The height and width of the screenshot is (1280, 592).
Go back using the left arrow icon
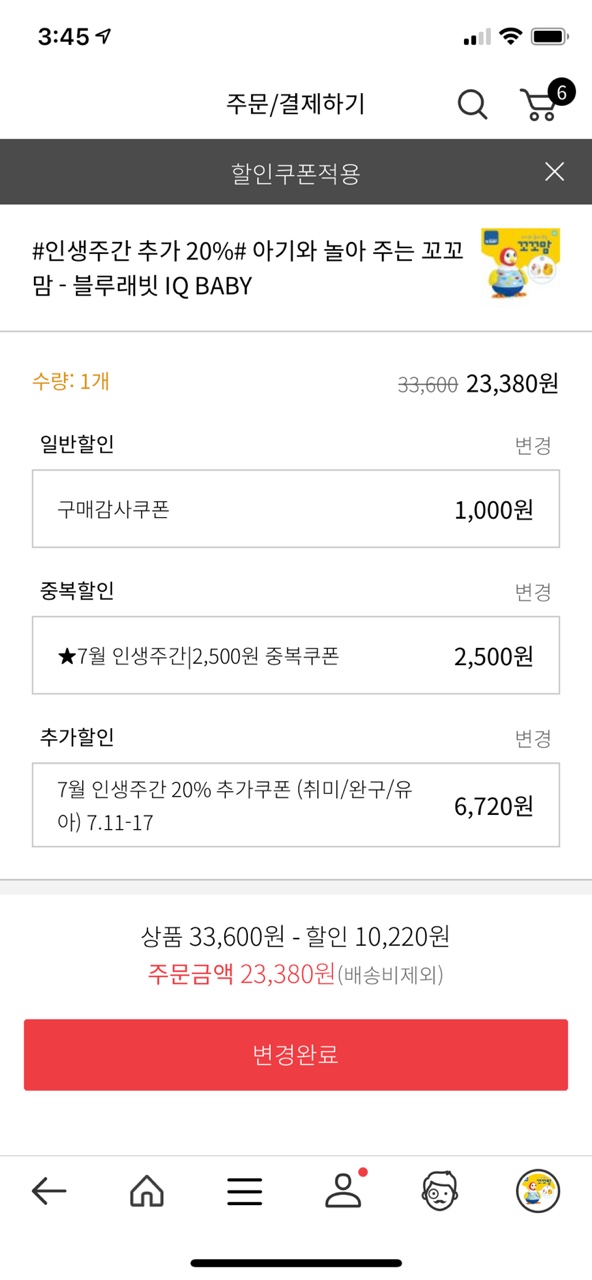tap(49, 1190)
